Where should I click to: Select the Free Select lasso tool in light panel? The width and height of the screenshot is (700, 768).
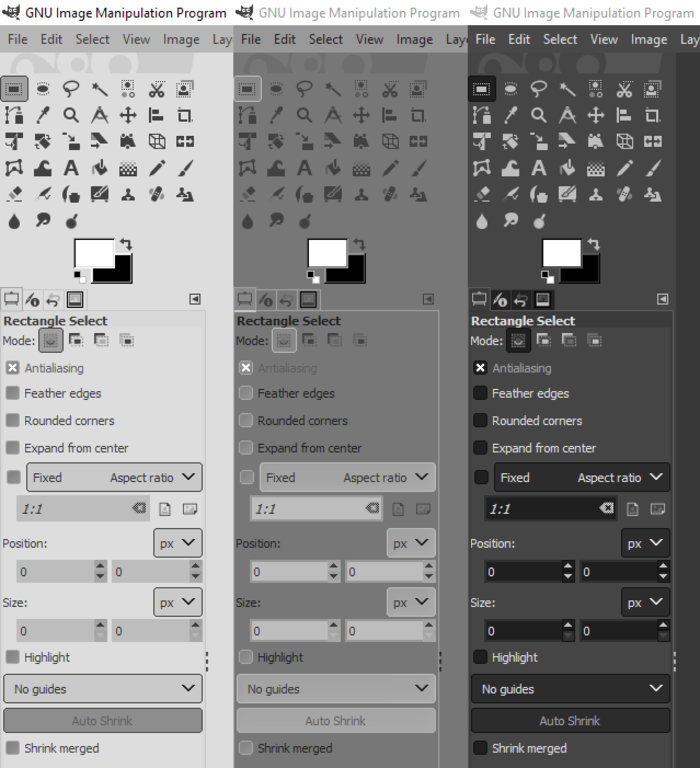click(71, 89)
